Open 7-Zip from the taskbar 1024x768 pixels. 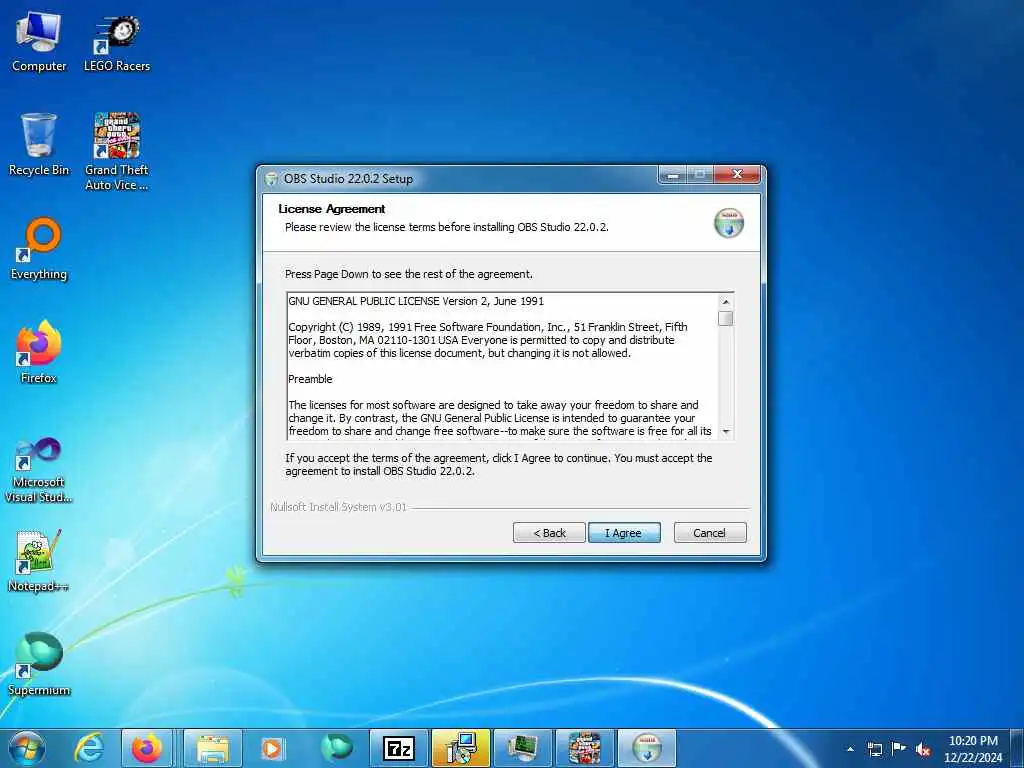[x=399, y=748]
